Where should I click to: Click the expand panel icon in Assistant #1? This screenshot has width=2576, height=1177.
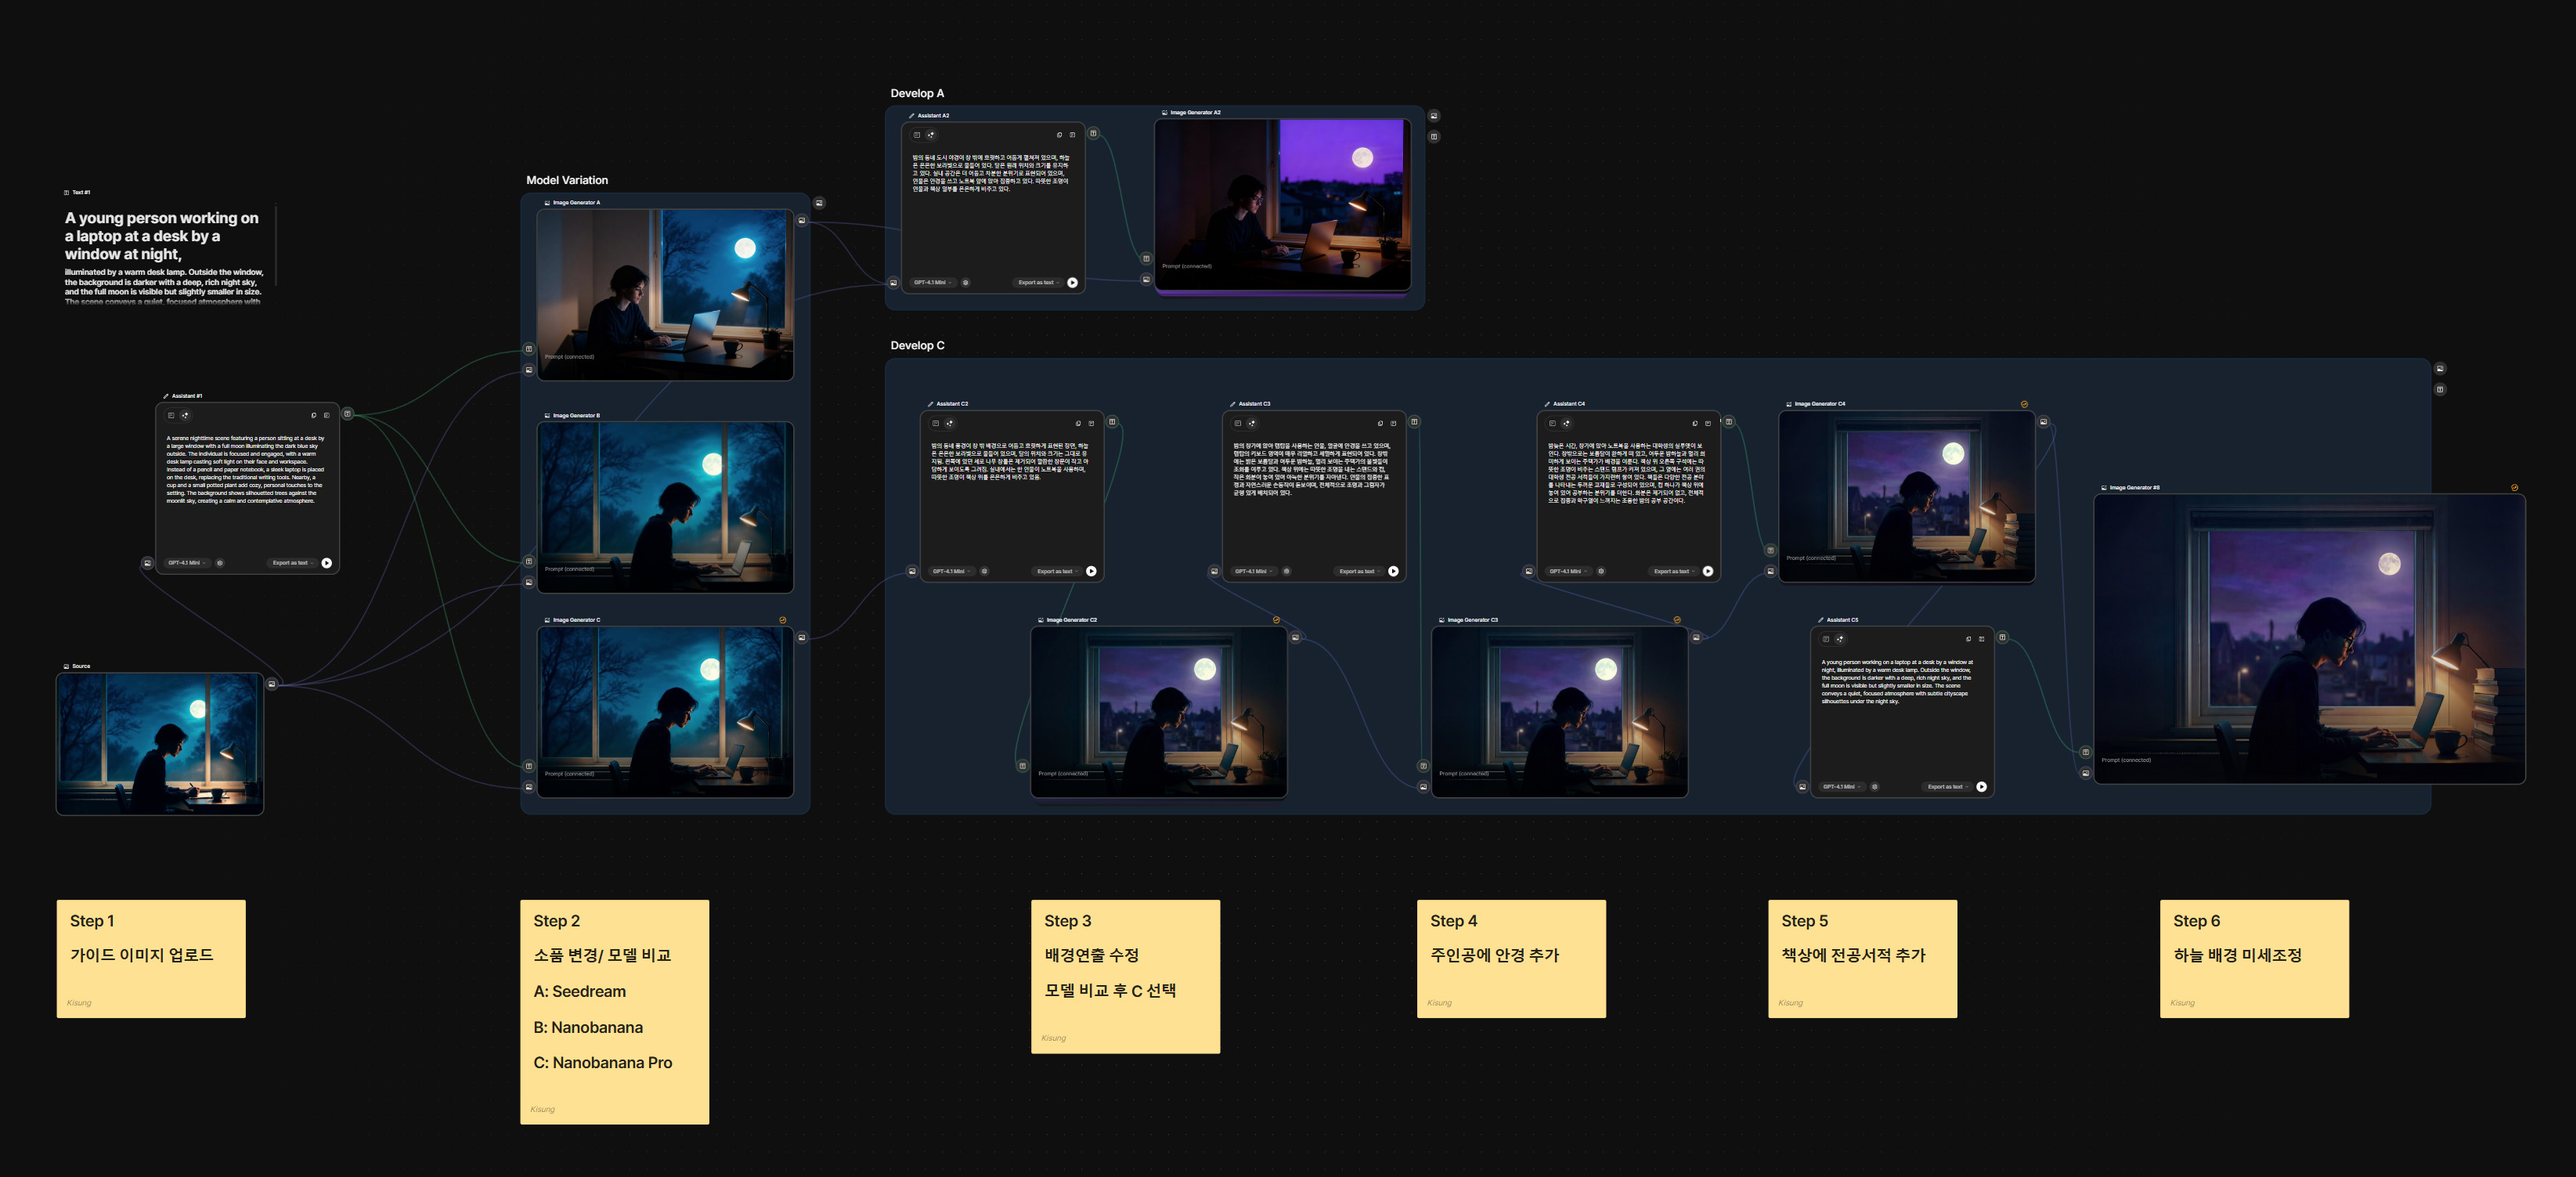point(326,415)
